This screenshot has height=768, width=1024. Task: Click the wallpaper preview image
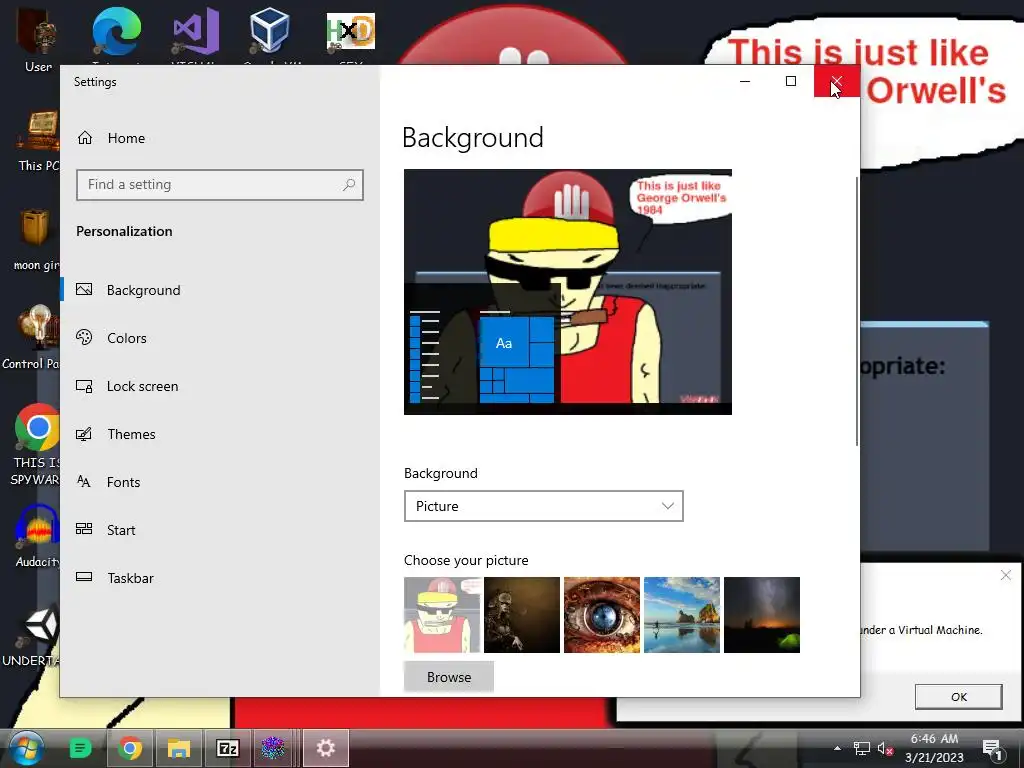click(568, 292)
